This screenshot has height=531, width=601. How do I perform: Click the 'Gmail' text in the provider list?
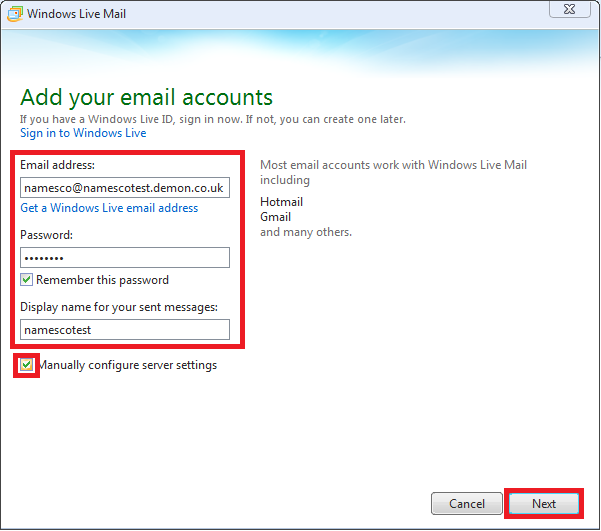coord(276,217)
